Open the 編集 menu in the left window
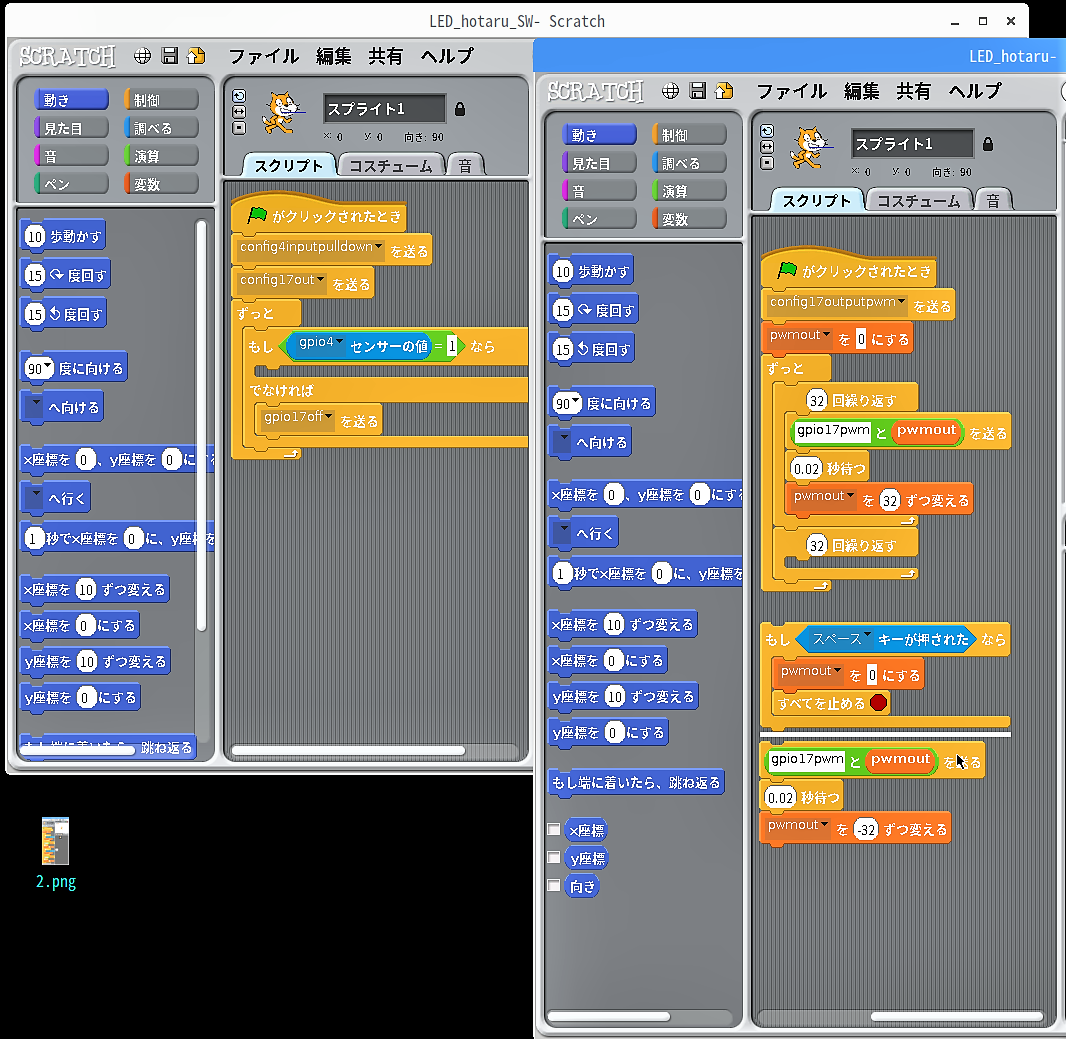 tap(333, 56)
